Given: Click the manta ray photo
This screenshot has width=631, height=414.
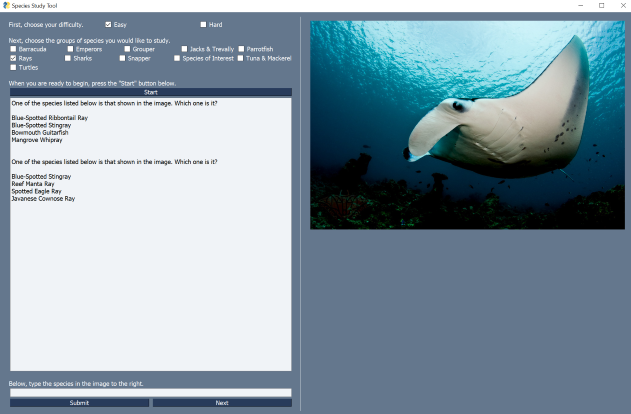Looking at the screenshot, I should click(x=468, y=125).
